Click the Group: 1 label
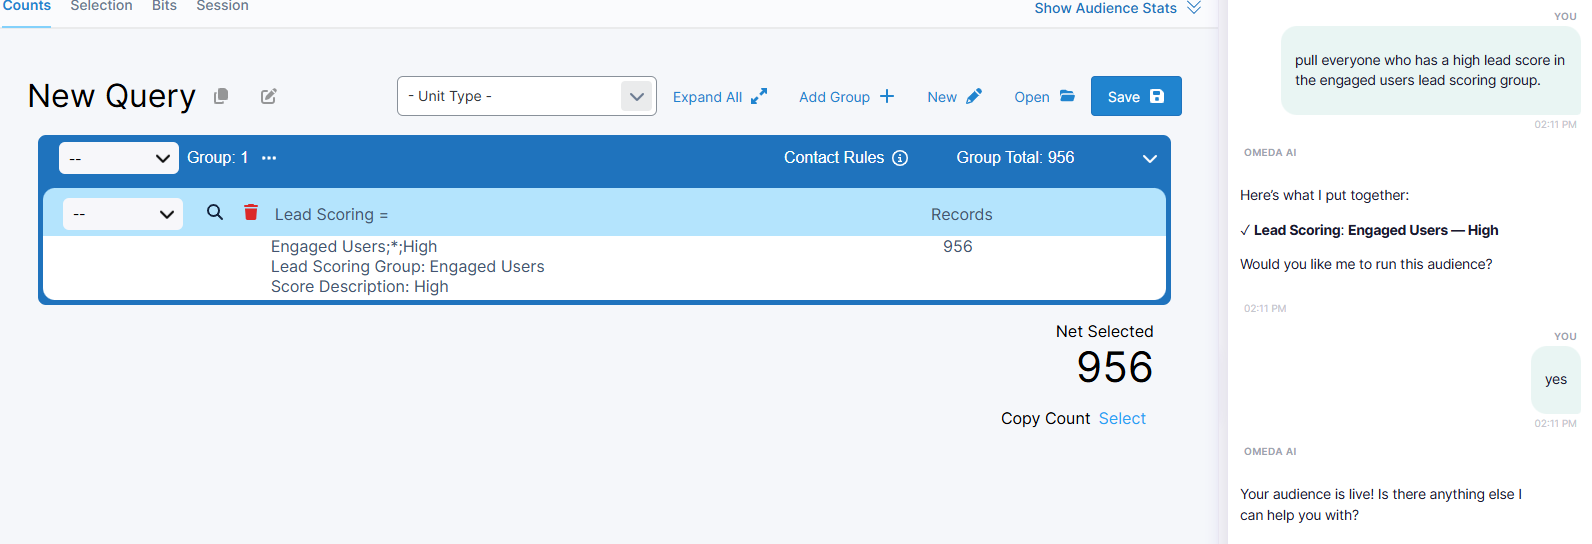 tap(217, 158)
